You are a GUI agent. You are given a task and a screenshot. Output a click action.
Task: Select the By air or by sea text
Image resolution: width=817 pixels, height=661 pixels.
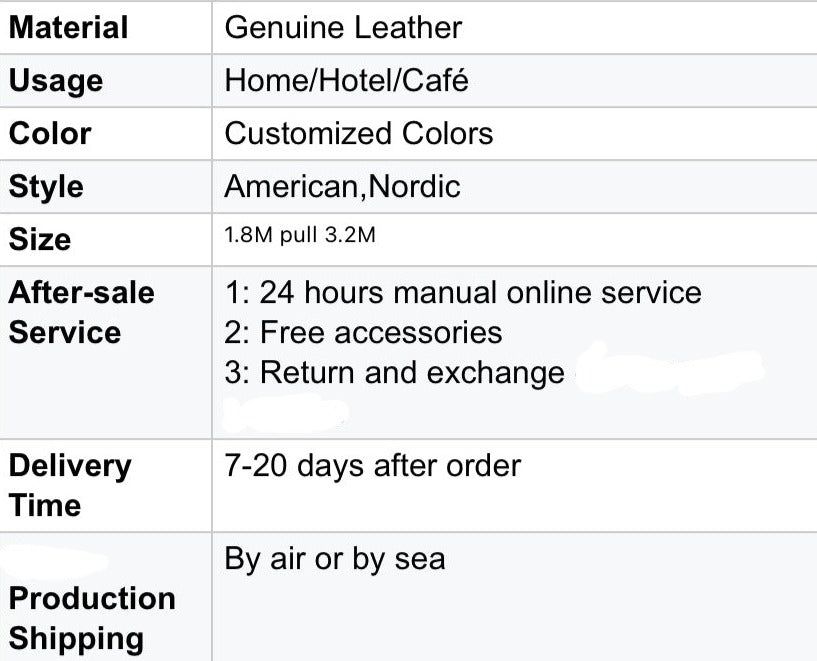335,559
